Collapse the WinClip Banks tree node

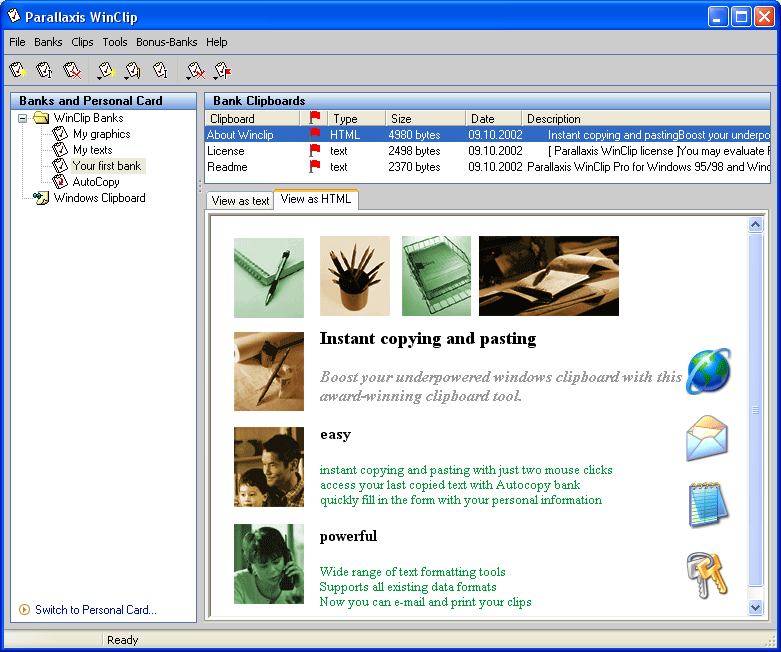[22, 119]
